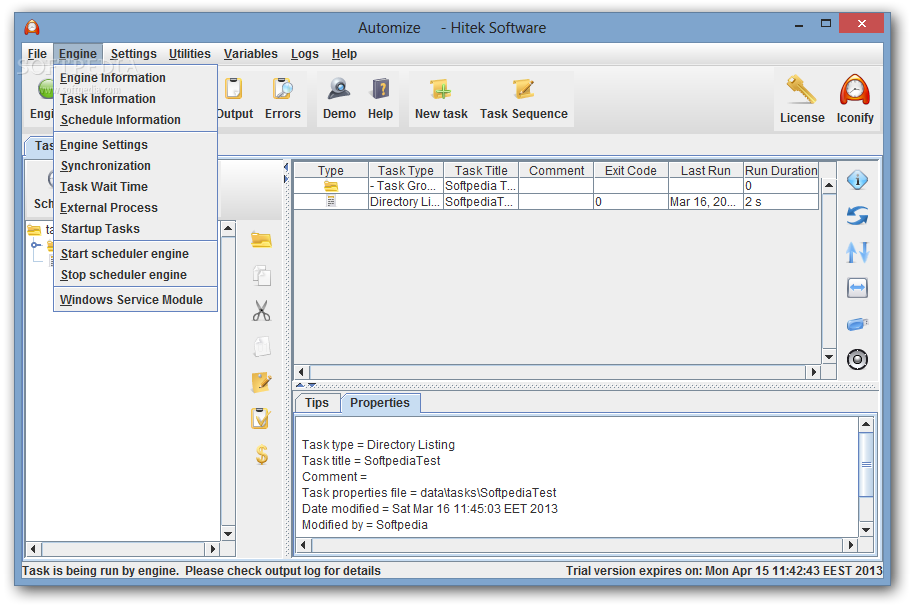
Task: Choose Engine Settings from menu
Action: 135,145
